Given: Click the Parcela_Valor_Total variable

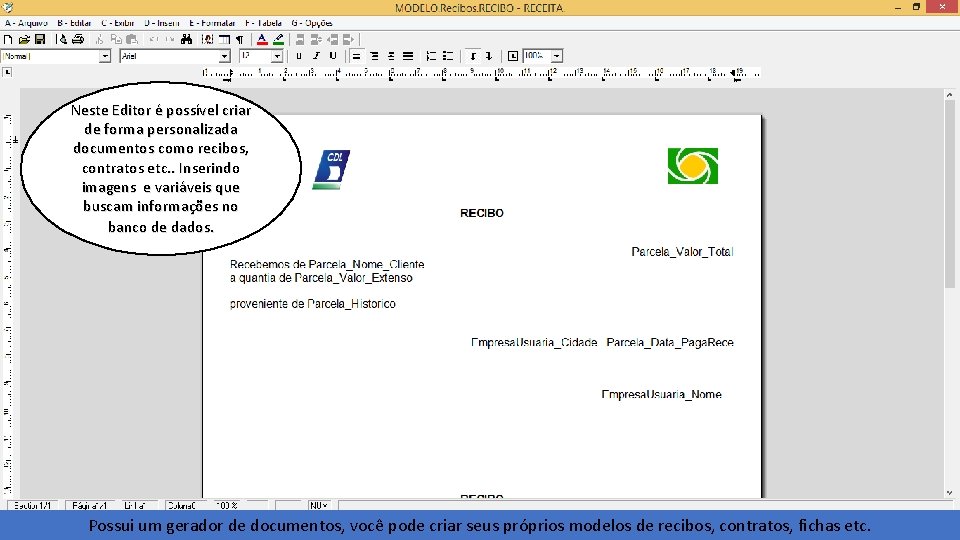Looking at the screenshot, I should coord(682,252).
